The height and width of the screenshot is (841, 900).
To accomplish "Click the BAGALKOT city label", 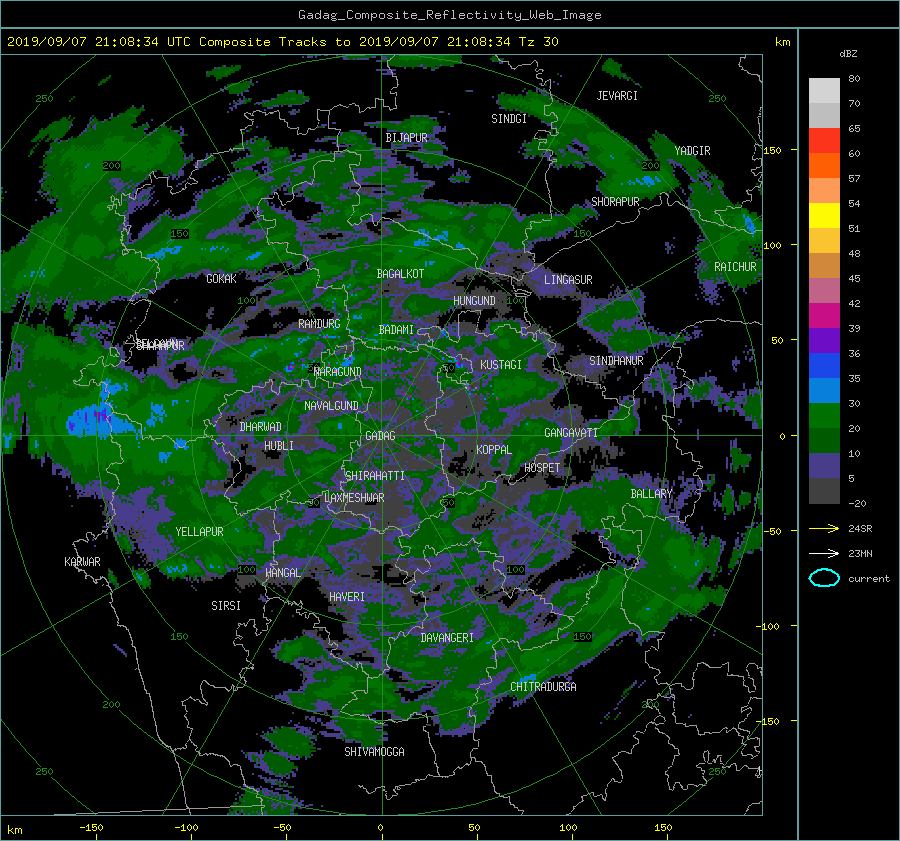I will click(400, 274).
